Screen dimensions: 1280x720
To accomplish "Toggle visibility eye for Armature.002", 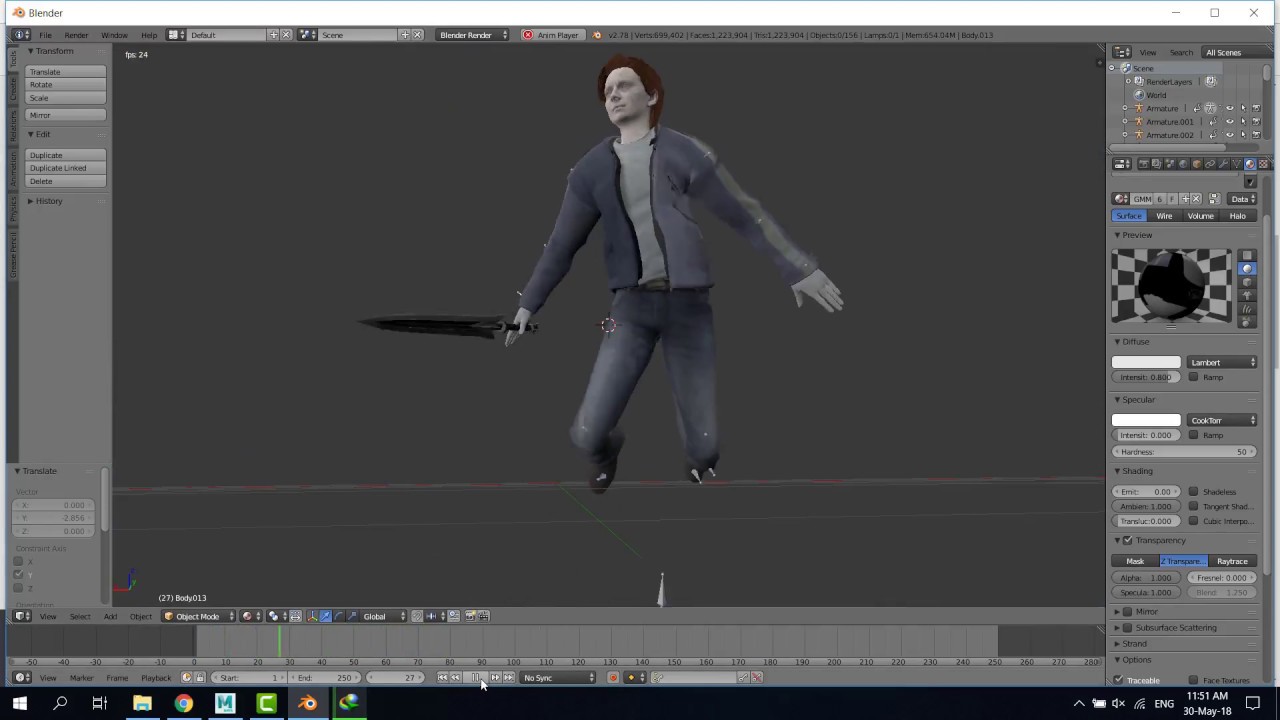I will (1230, 135).
